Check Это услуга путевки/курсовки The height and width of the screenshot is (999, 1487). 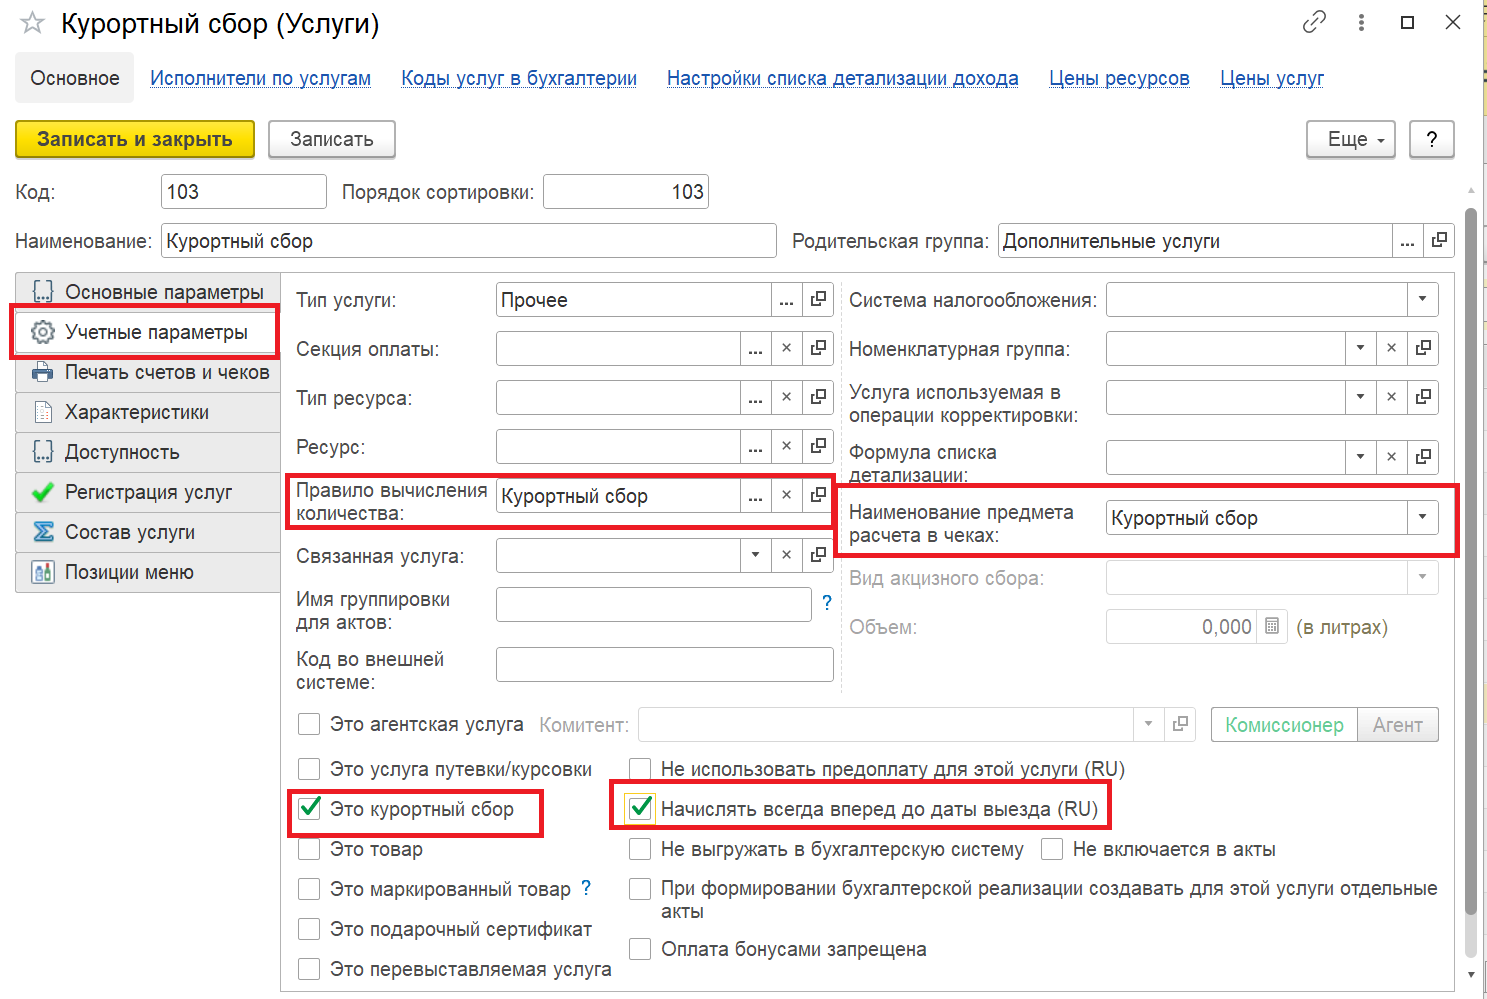[310, 769]
